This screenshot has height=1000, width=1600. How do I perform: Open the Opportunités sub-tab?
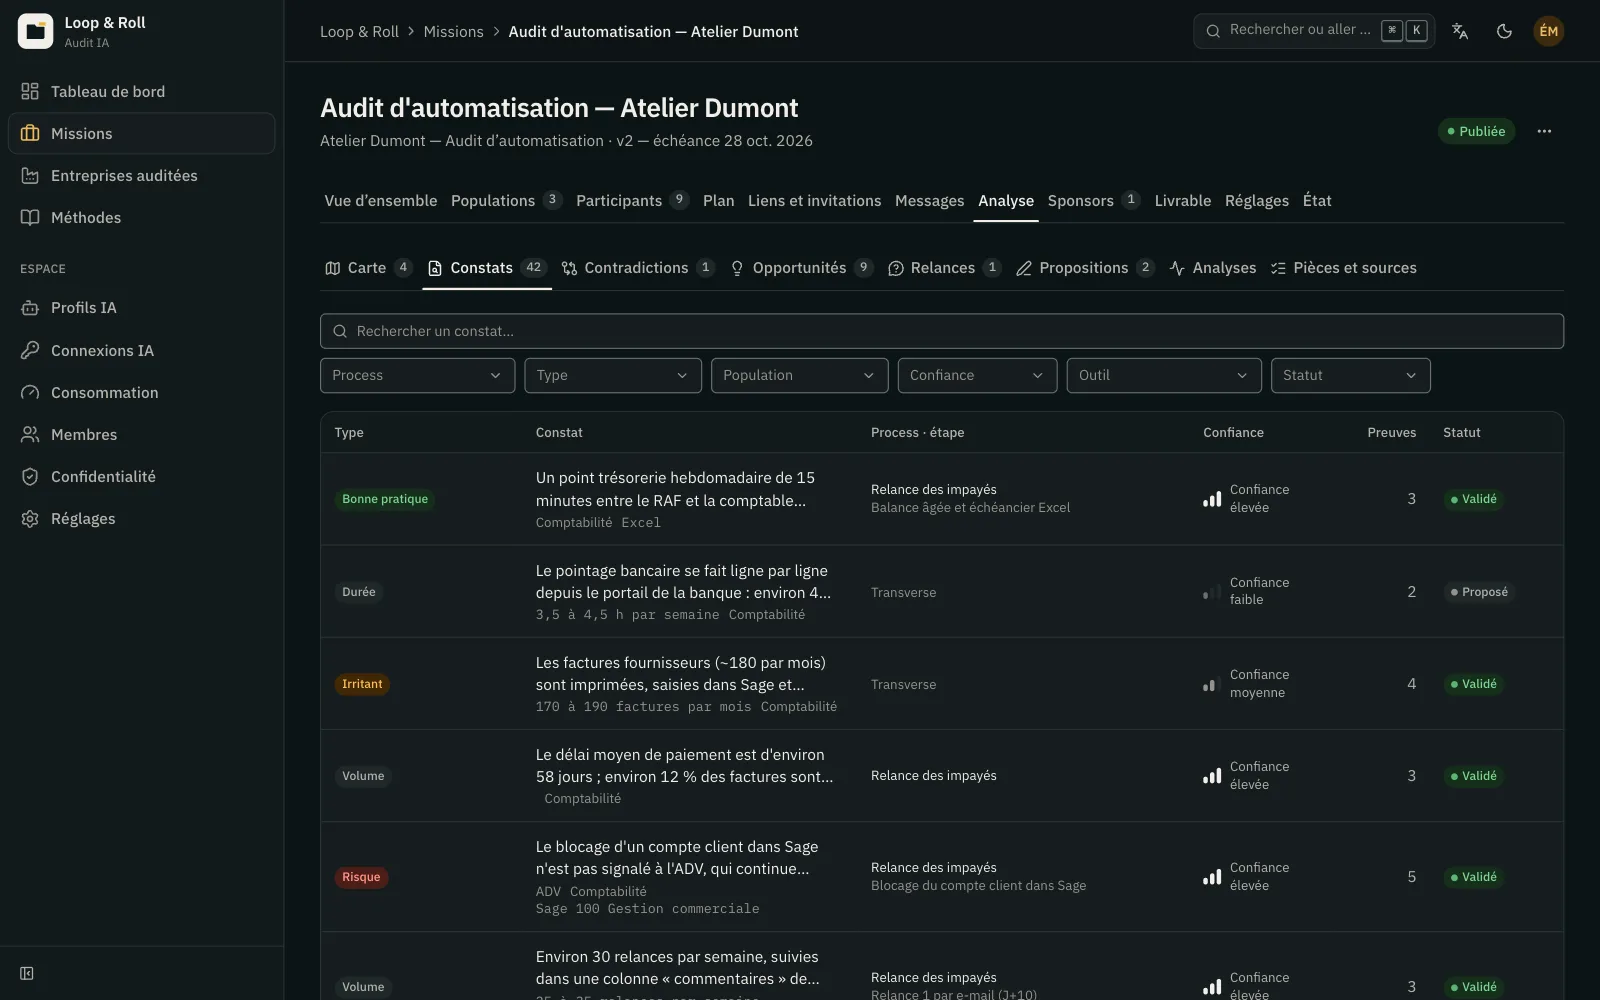[801, 268]
